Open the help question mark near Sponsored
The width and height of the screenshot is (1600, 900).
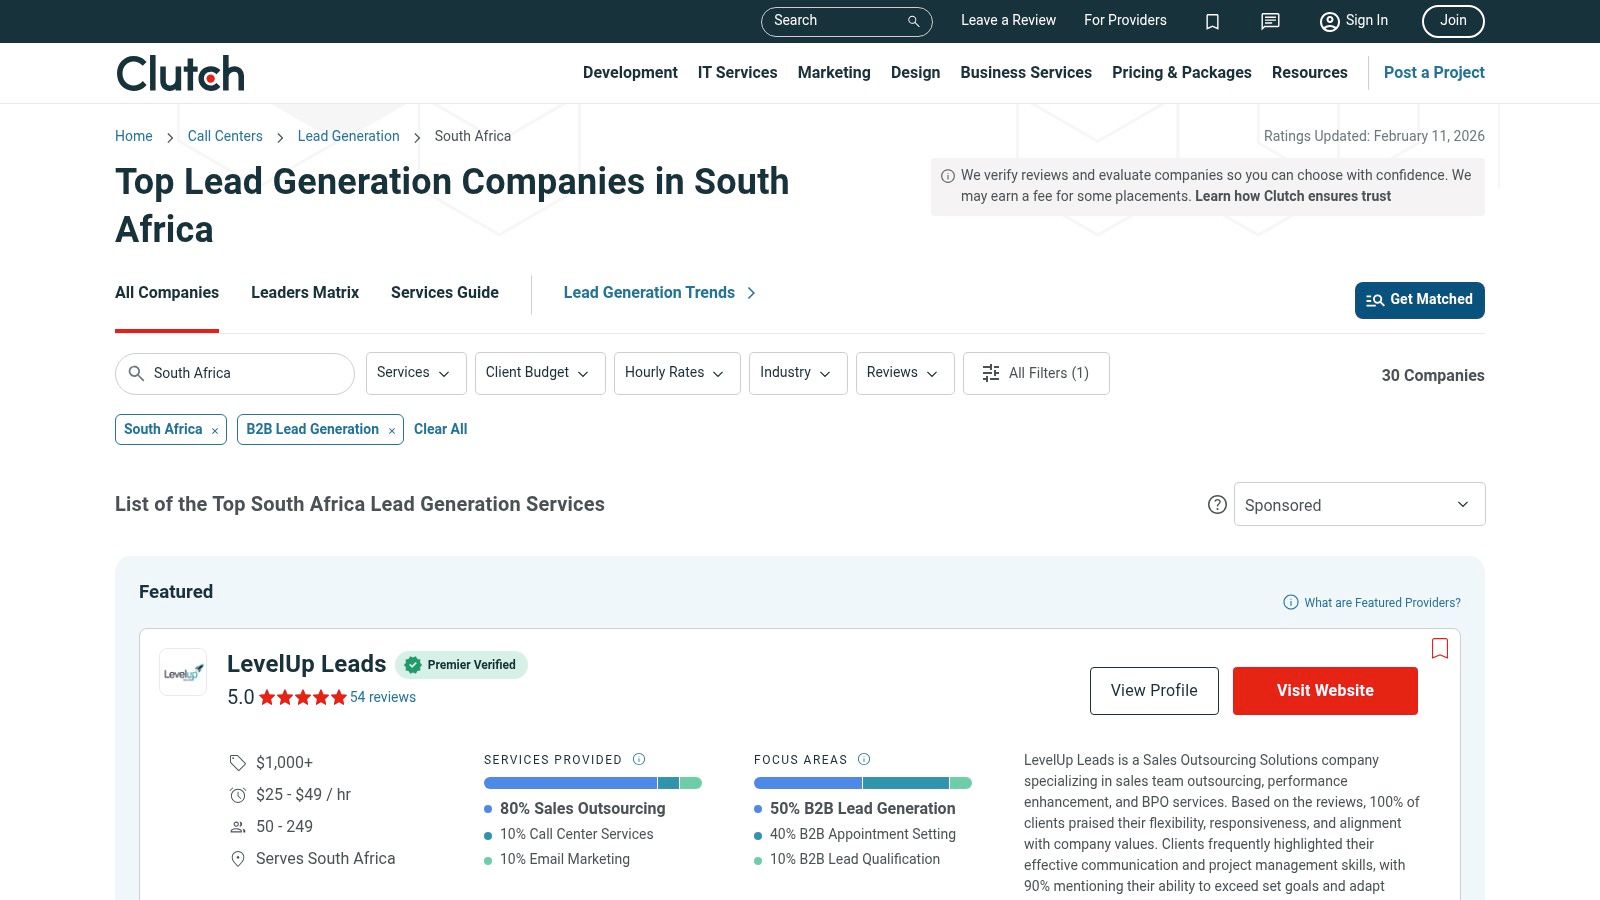click(x=1217, y=505)
